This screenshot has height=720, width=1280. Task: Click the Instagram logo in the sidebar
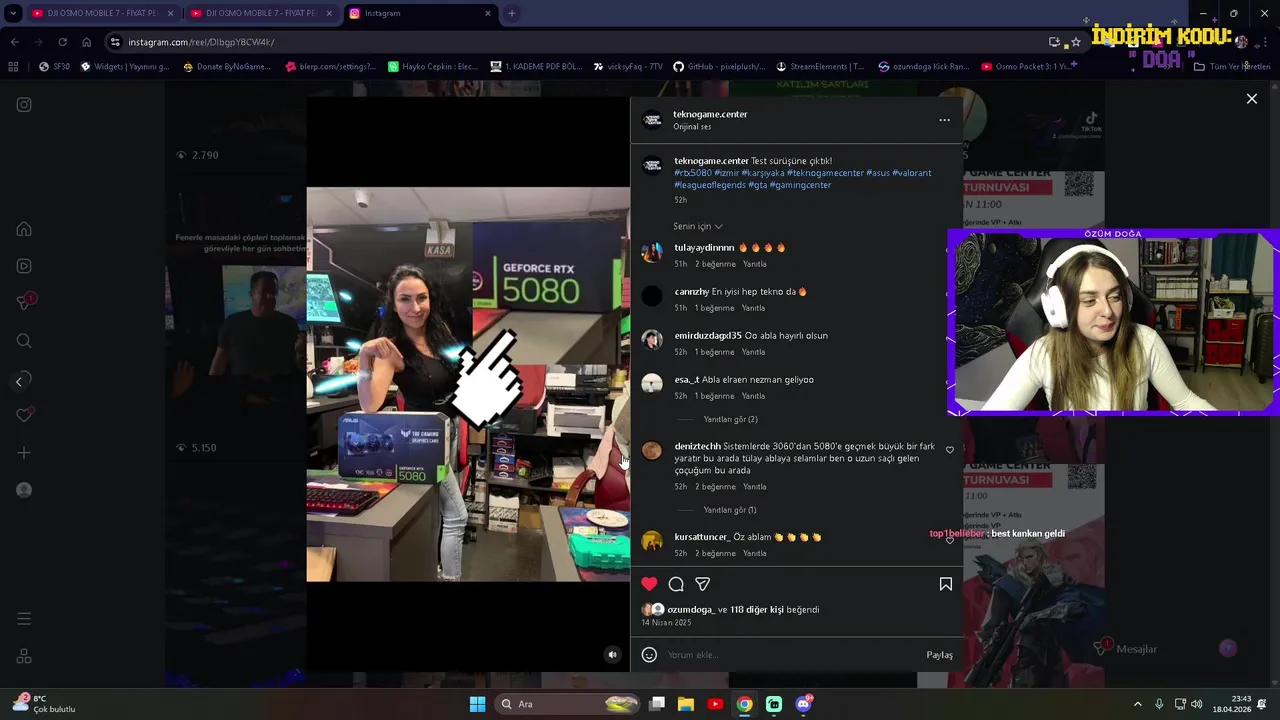24,105
